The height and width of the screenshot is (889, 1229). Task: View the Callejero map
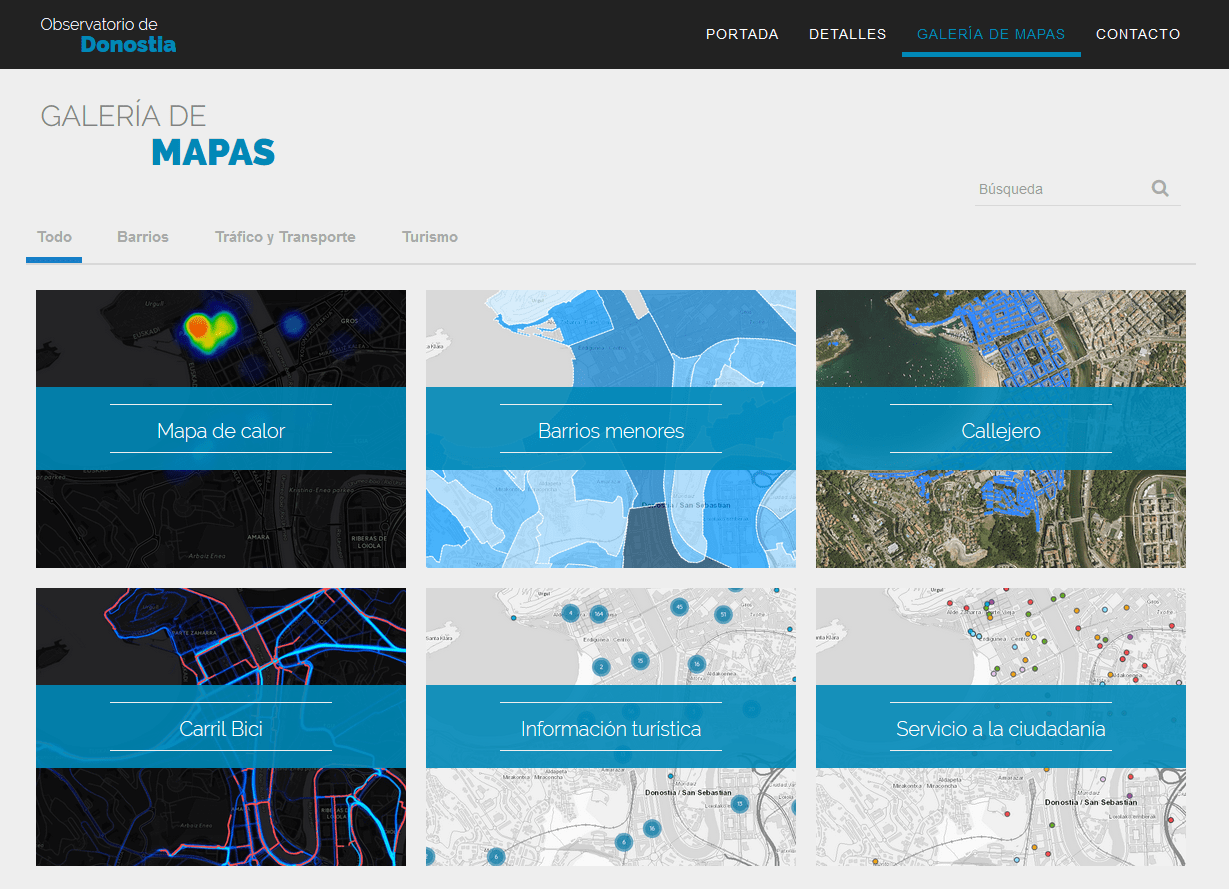[x=1001, y=429]
